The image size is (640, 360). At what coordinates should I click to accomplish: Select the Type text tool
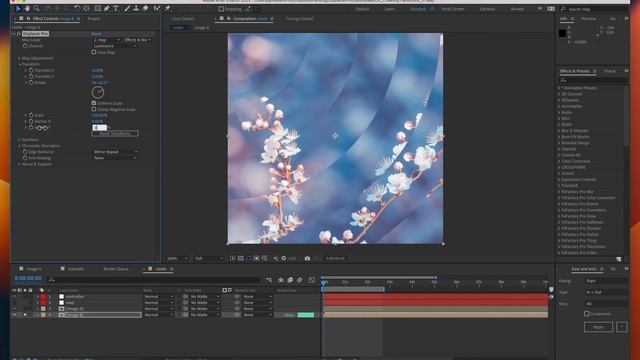click(116, 9)
